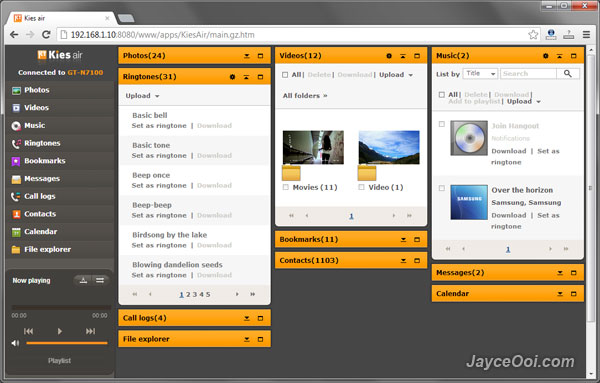Open the Video folder thumbnail
The height and width of the screenshot is (383, 600).
click(389, 148)
